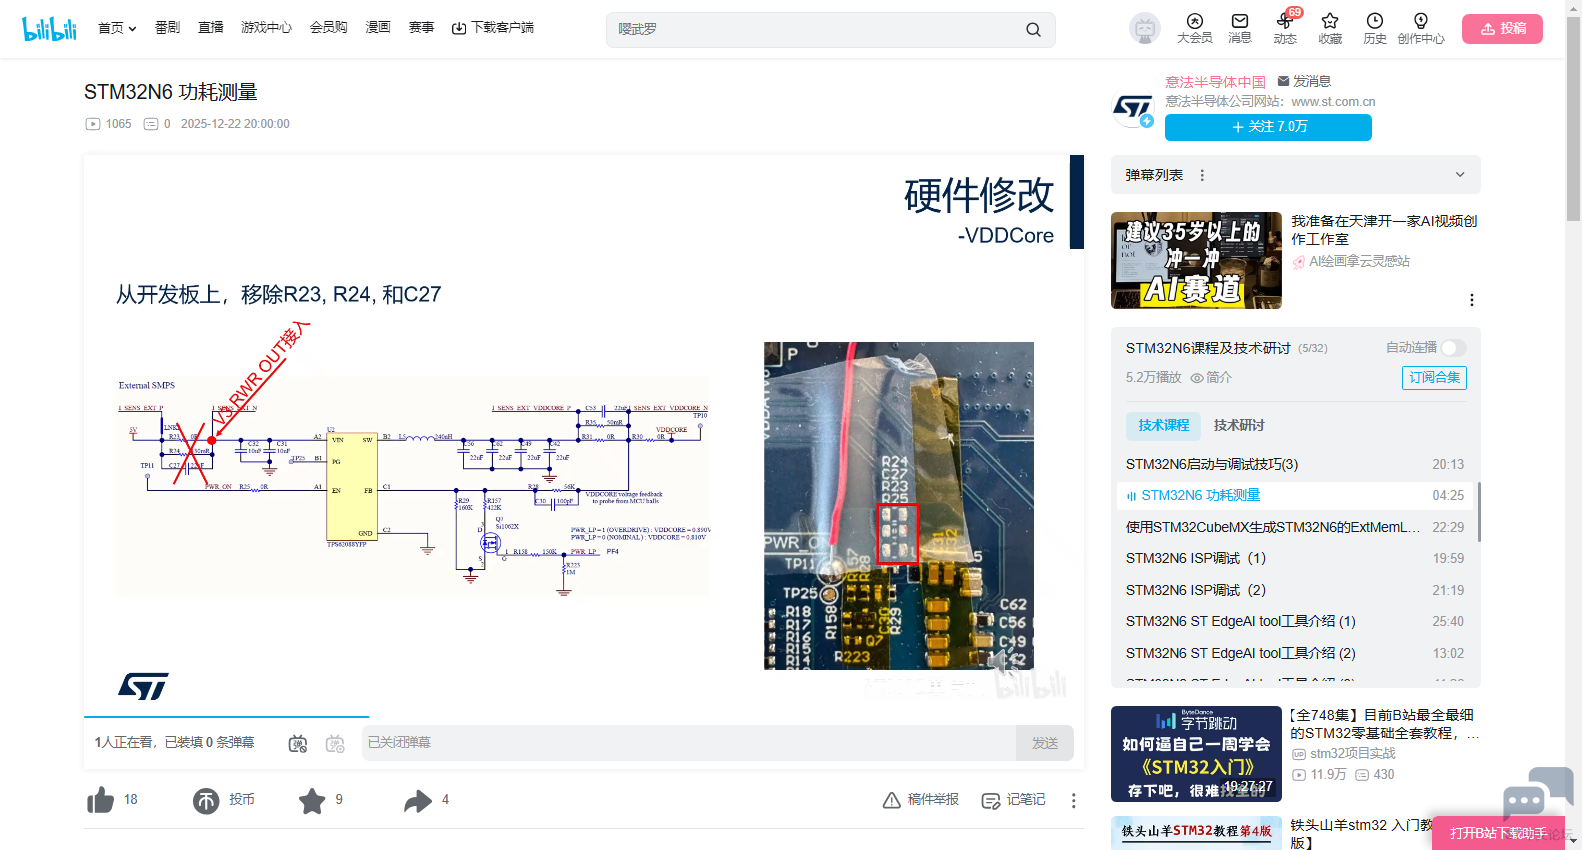Play STM32N6启动与调试技巧(3) episode
1582x850 pixels.
click(x=1295, y=464)
